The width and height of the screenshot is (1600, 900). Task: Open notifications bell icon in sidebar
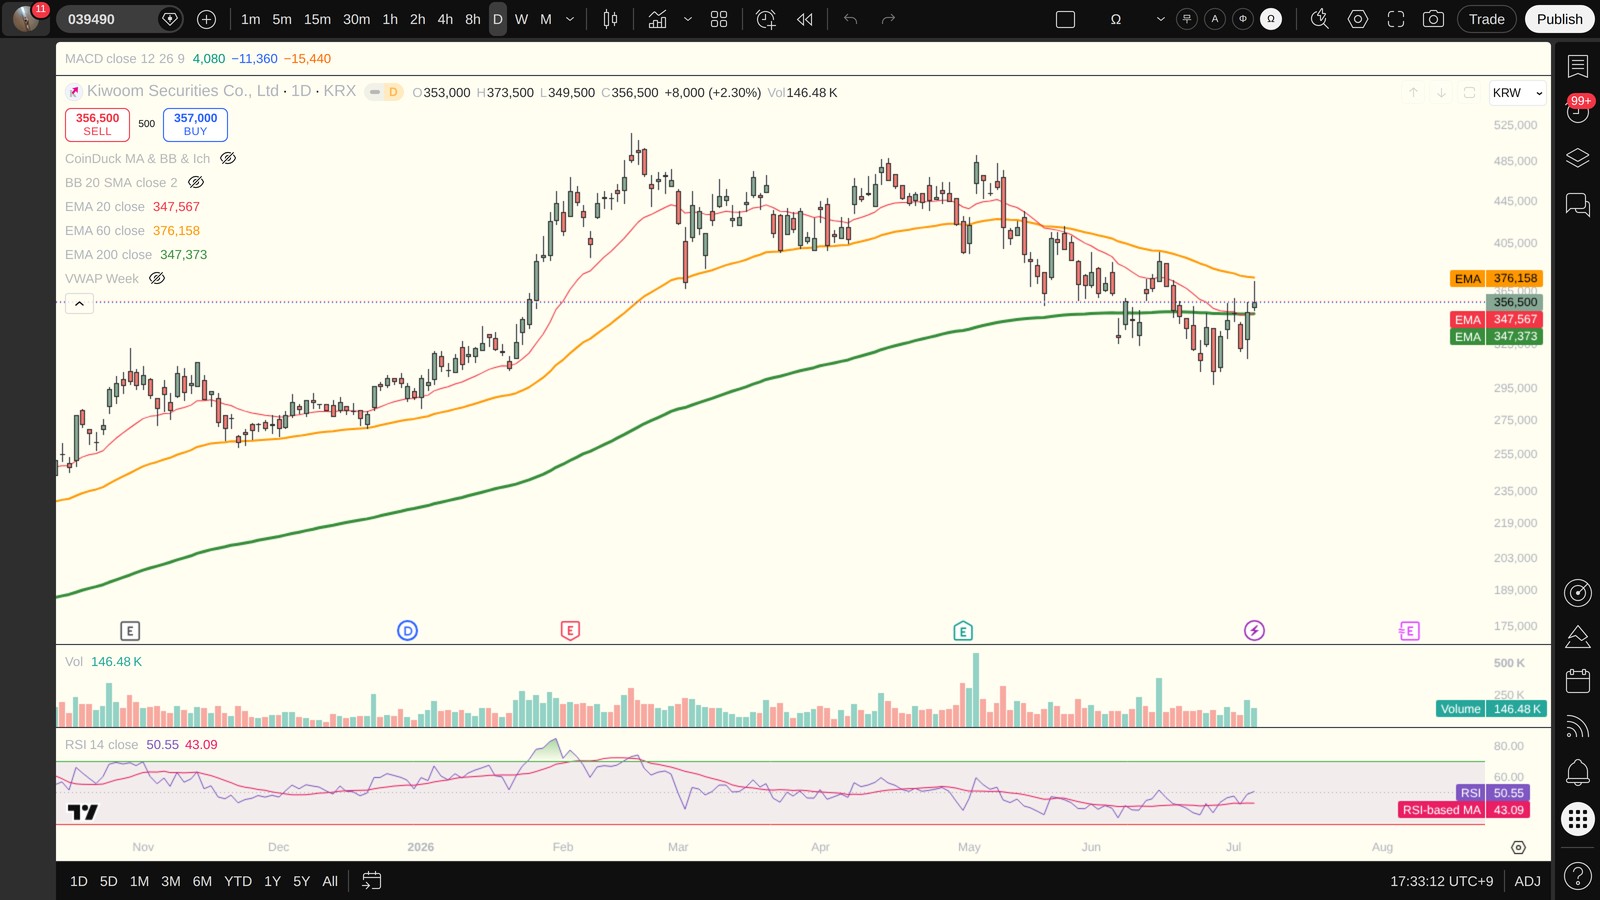click(x=1578, y=772)
